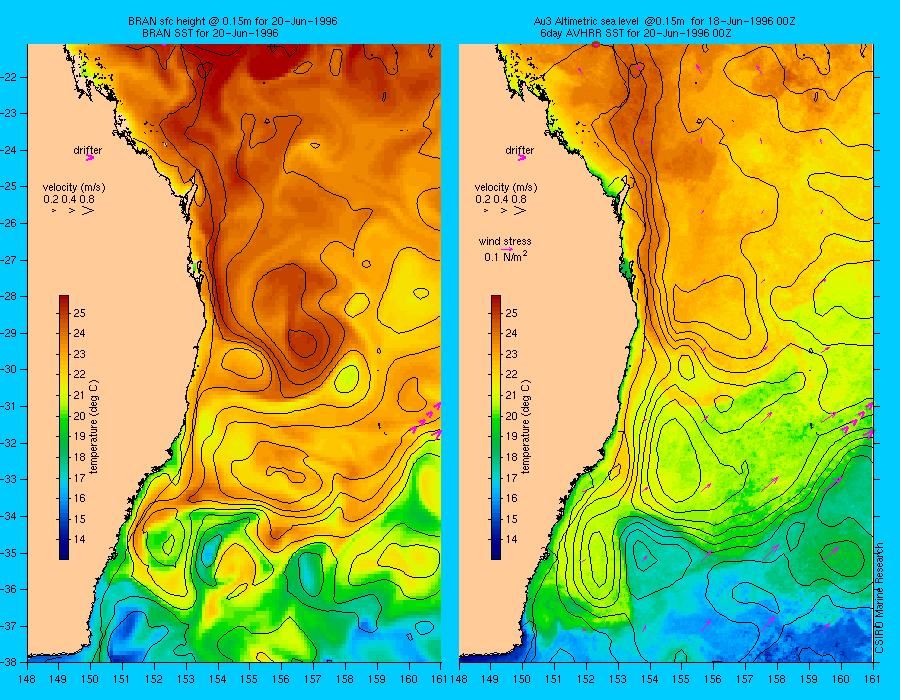
Task: Click the magenta wind stress reference arrow
Action: (506, 250)
